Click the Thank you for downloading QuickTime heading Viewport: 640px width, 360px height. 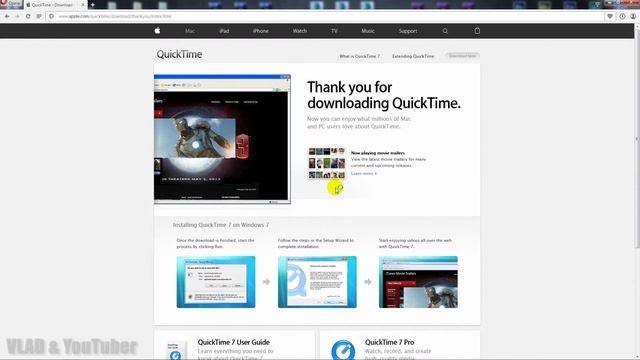[384, 95]
